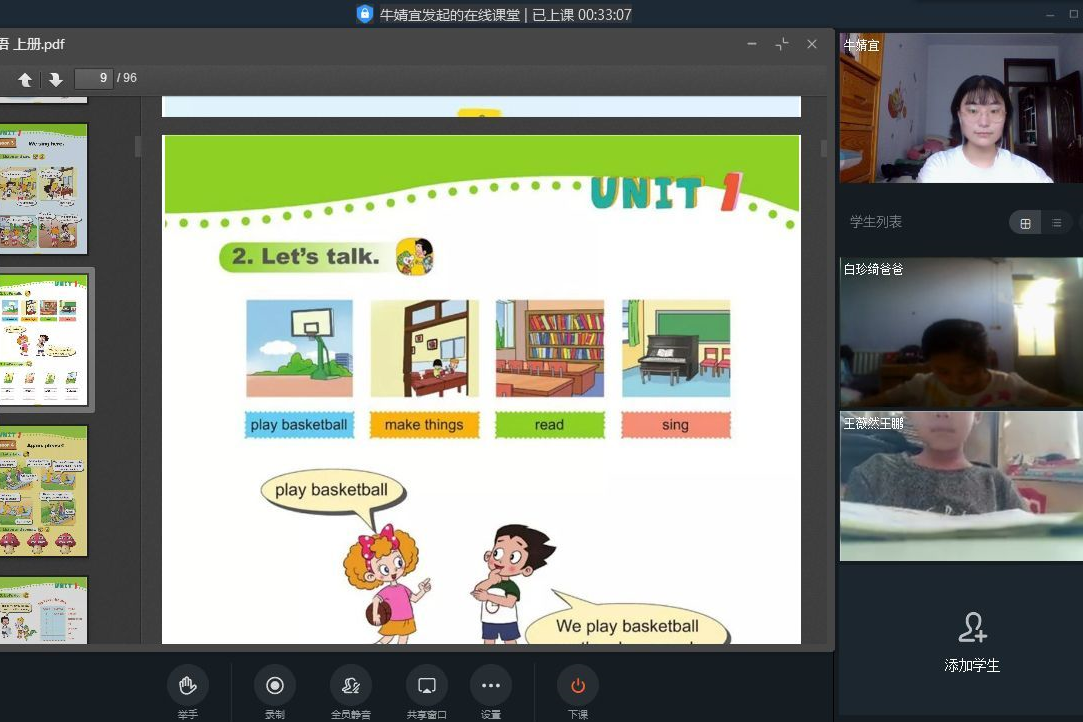
Task: Click the library bookshelf picture
Action: tap(550, 348)
